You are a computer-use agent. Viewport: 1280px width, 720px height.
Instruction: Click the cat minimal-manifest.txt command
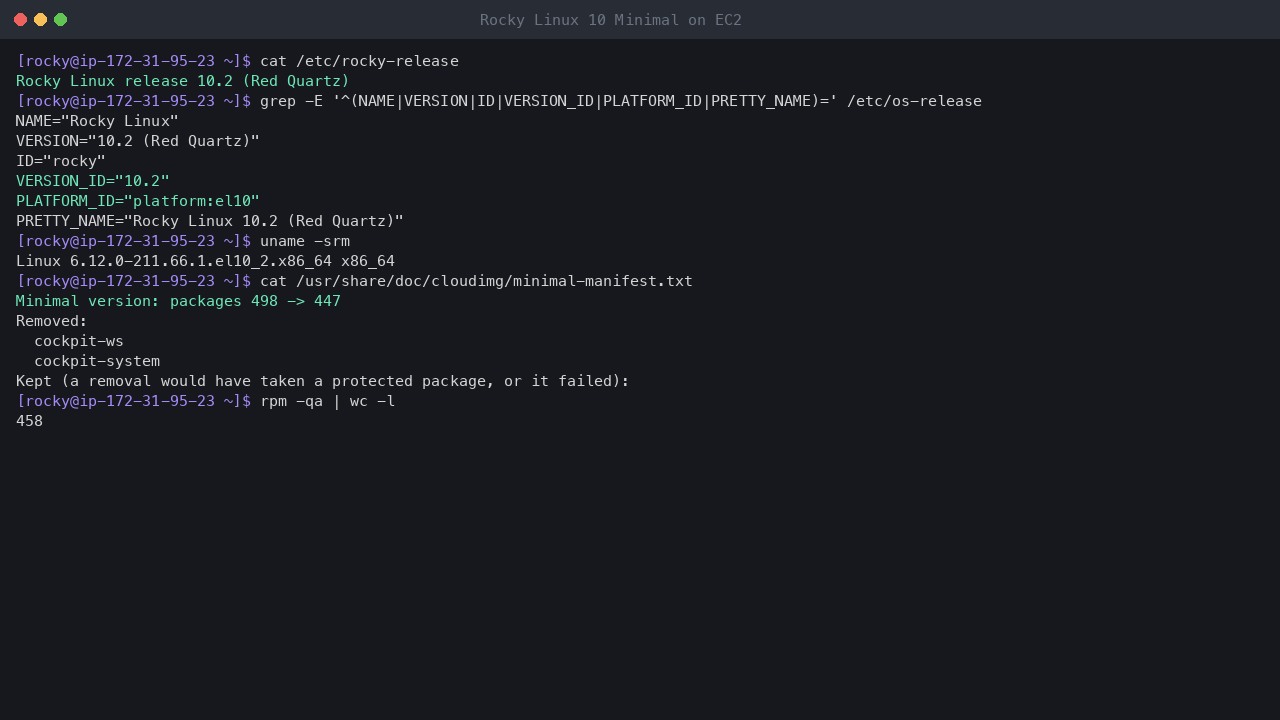(476, 281)
